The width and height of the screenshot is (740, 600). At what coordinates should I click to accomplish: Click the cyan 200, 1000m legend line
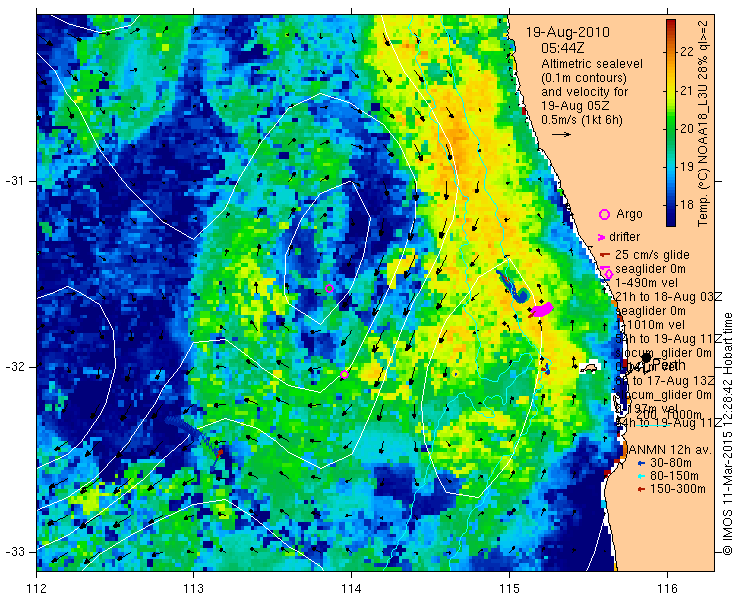point(652,425)
